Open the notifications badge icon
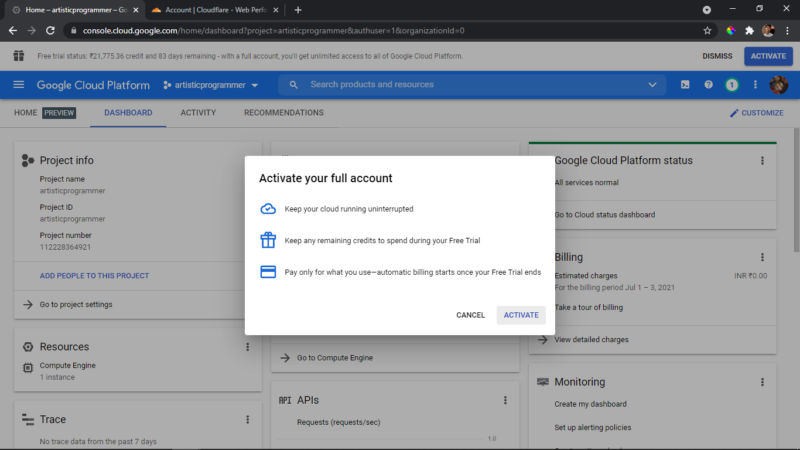The image size is (800, 450). pyautogui.click(x=732, y=85)
